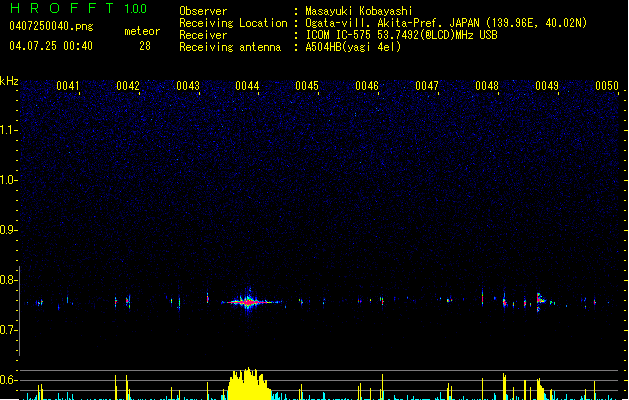
Task: Click the 0041 time marker
Action: coord(67,86)
